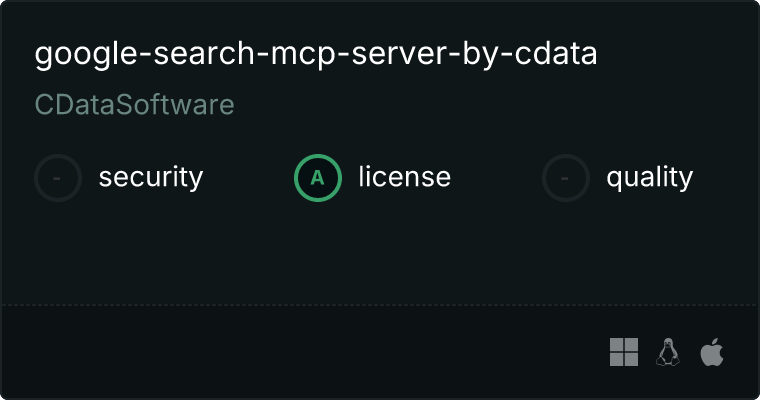
Task: Click the green A license grade badge
Action: pyautogui.click(x=318, y=178)
